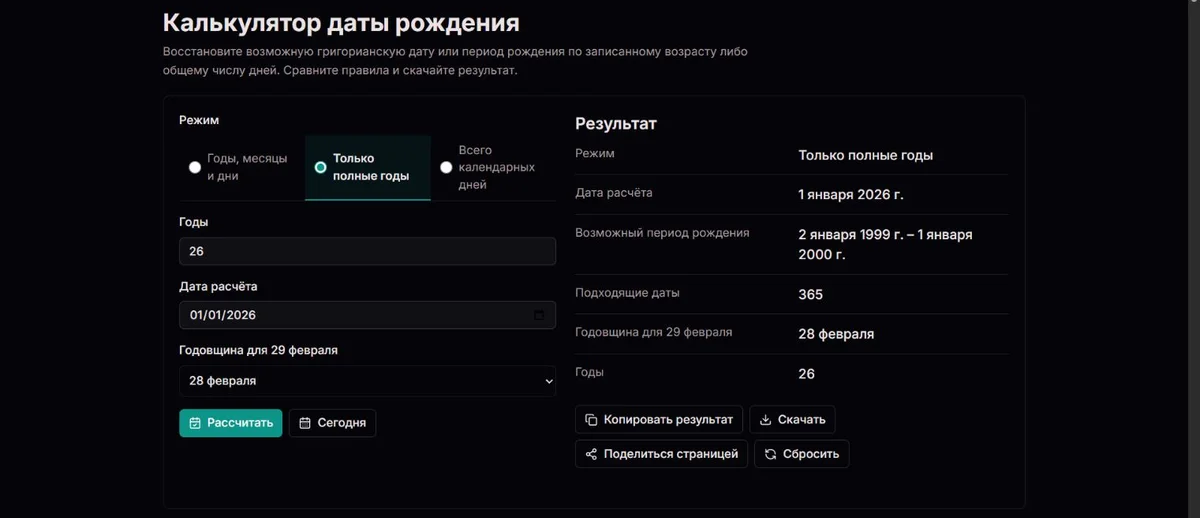Click the copy icon on Копировать результат

coord(591,420)
